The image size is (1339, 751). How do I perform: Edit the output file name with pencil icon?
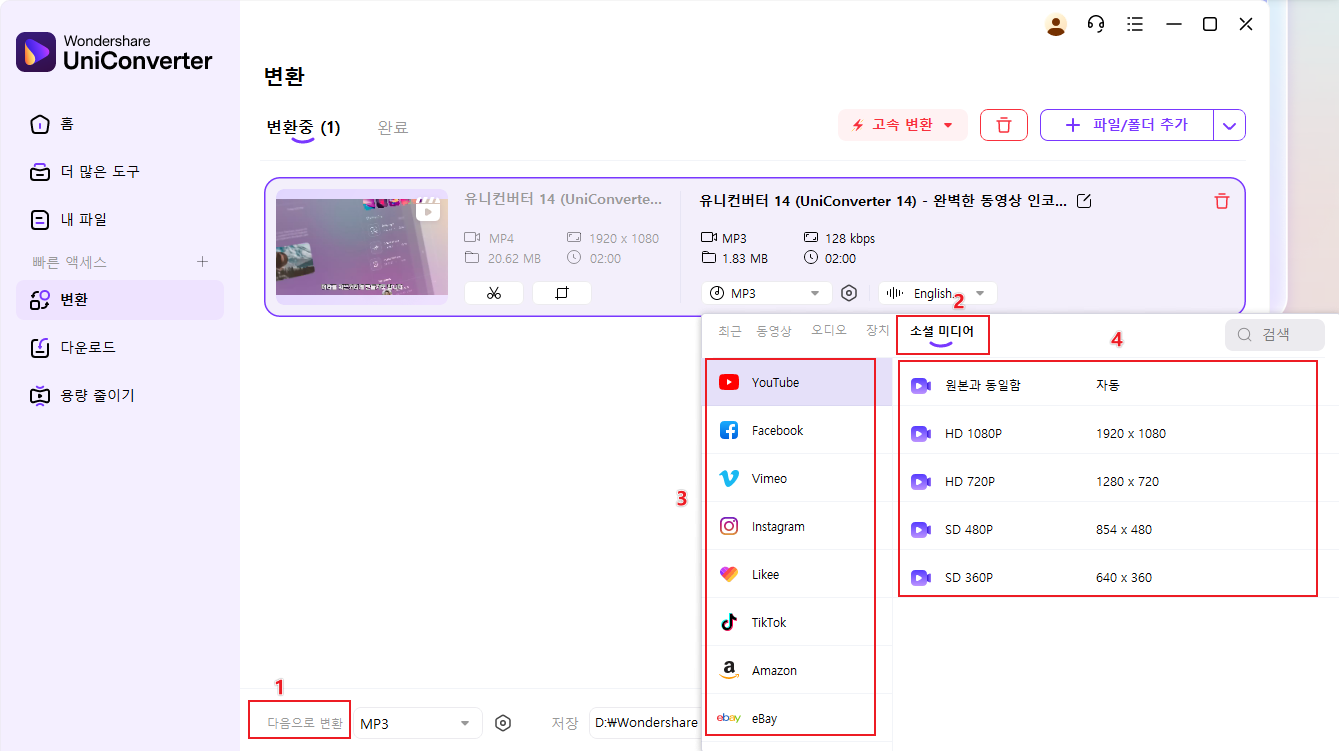coord(1084,201)
